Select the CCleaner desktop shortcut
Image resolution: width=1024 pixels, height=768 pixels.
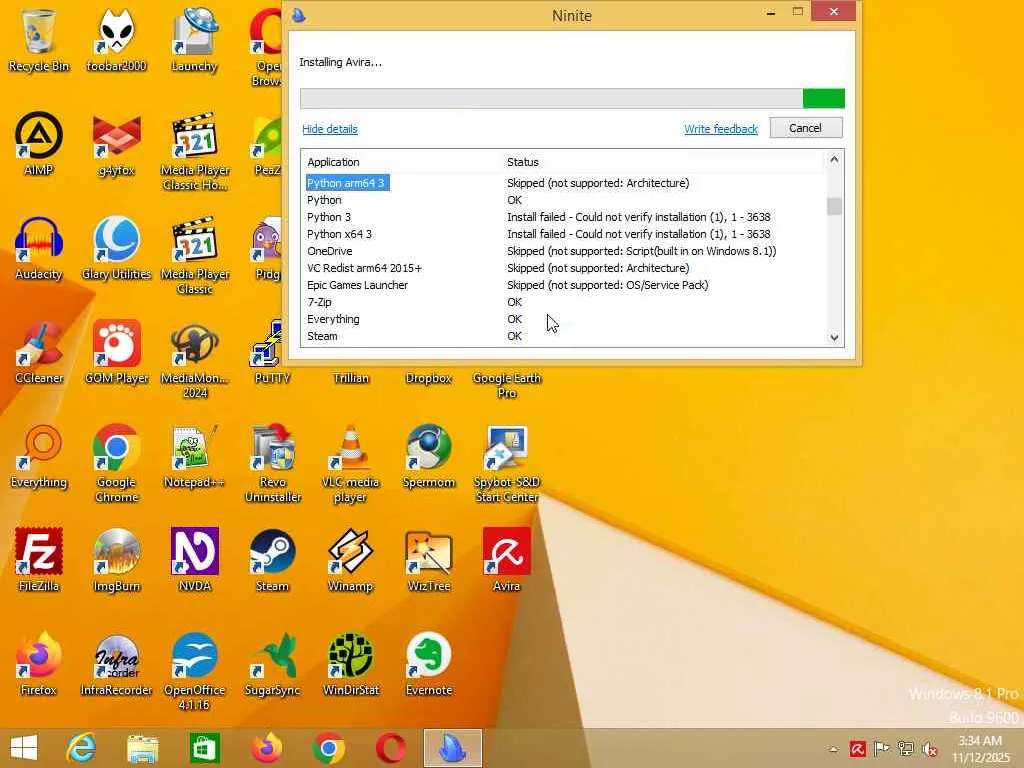39,352
